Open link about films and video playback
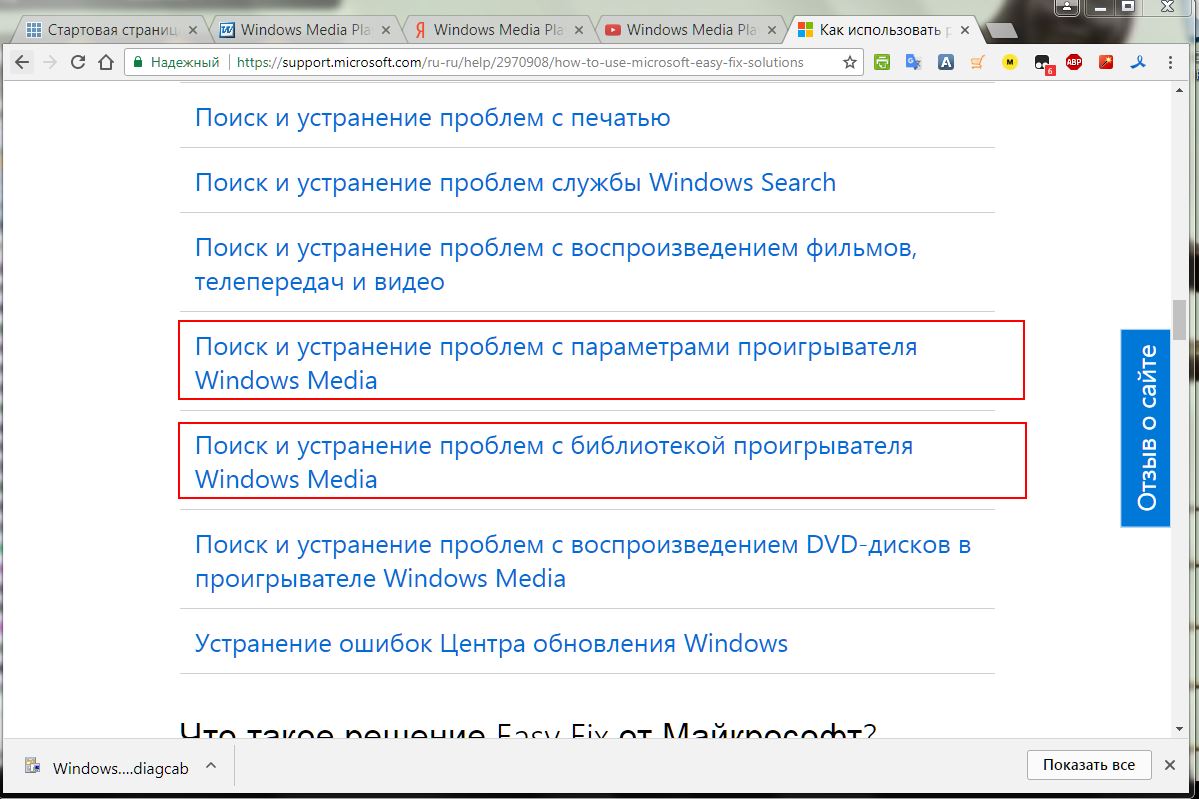 [x=556, y=265]
